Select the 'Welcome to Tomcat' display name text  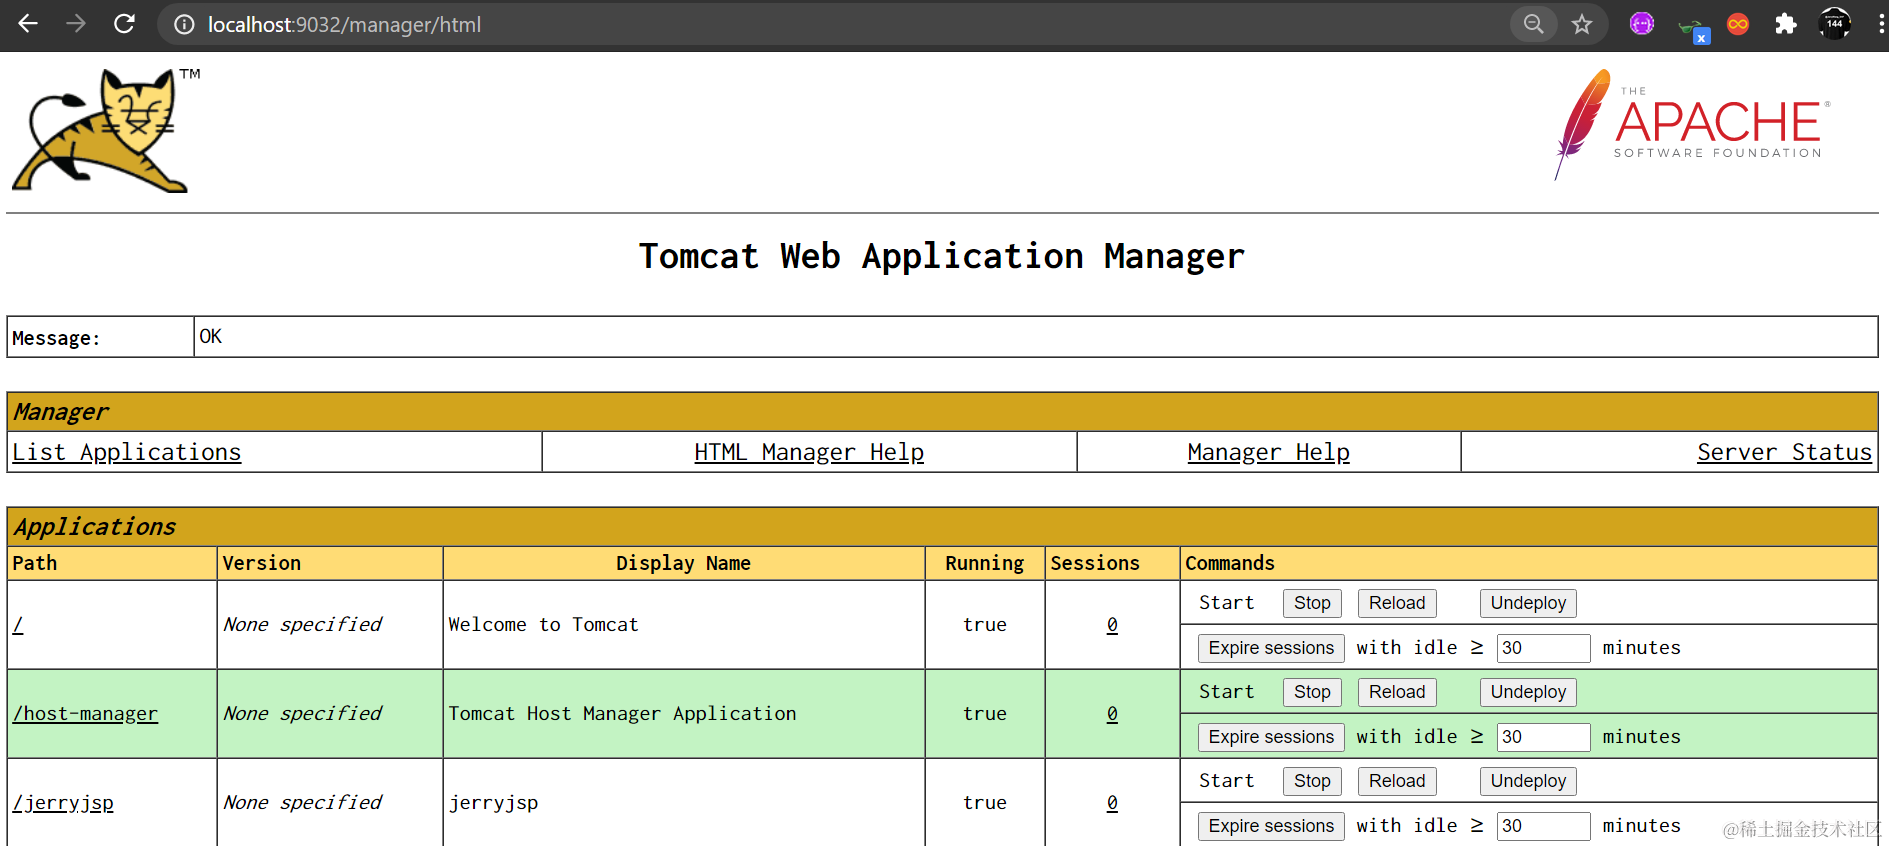click(x=543, y=625)
